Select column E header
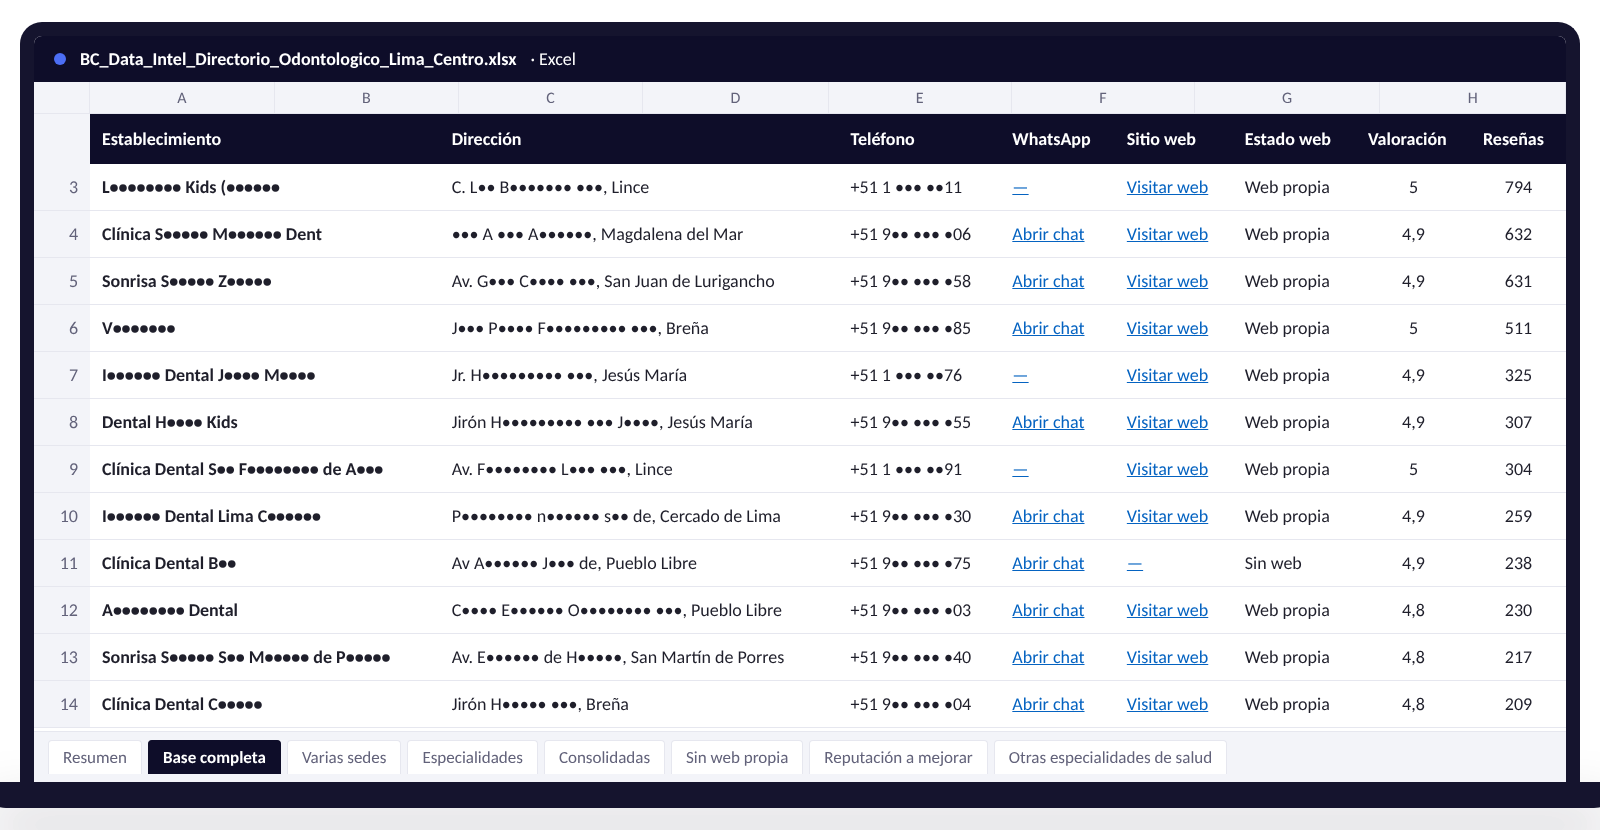Image resolution: width=1600 pixels, height=830 pixels. (x=920, y=98)
